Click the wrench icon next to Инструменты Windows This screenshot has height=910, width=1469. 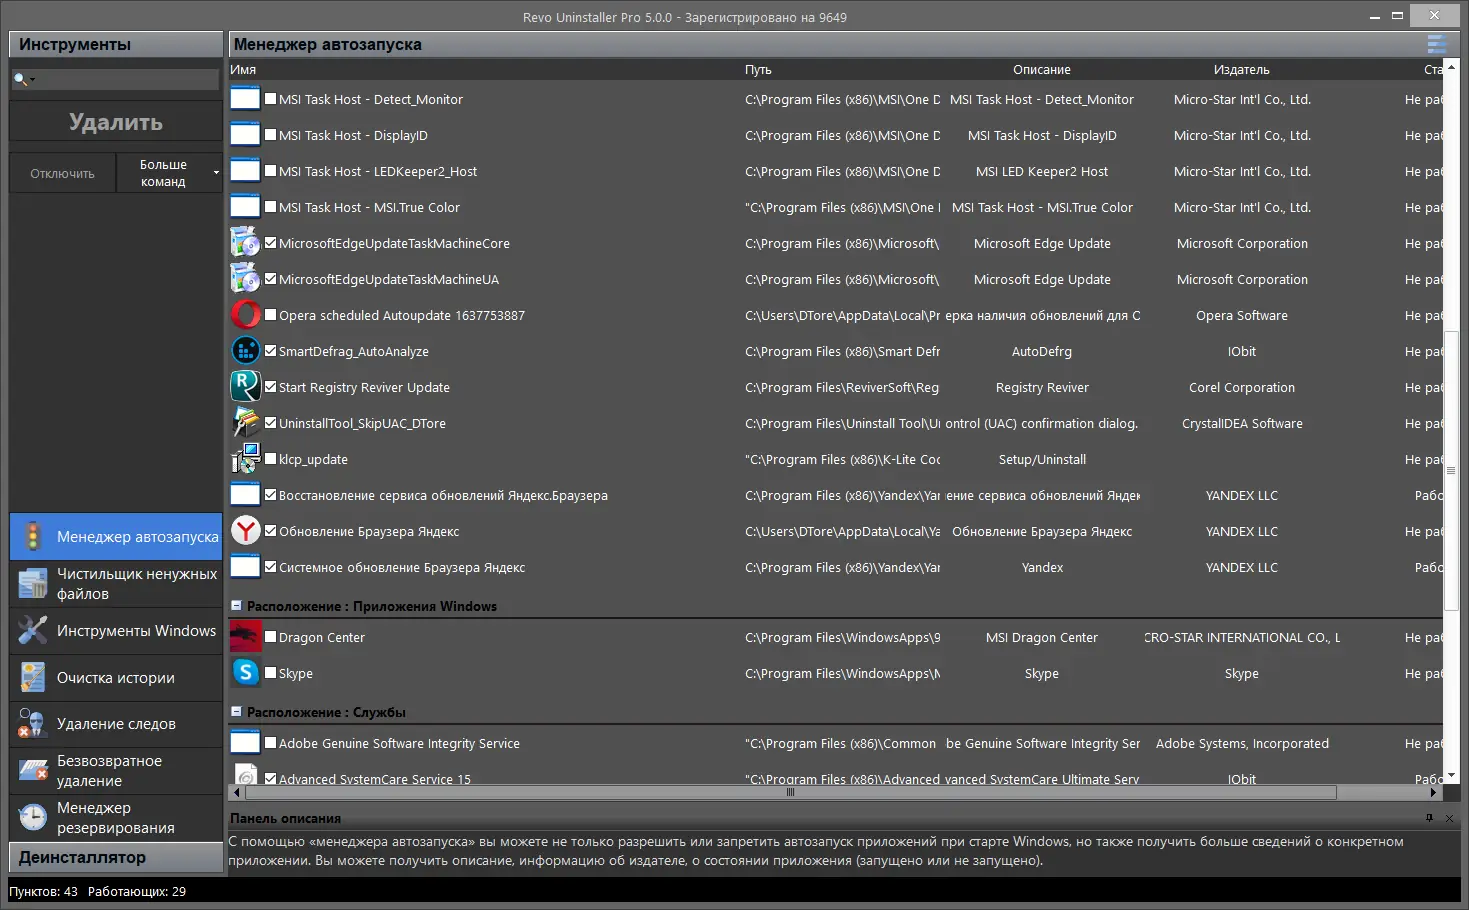click(31, 630)
